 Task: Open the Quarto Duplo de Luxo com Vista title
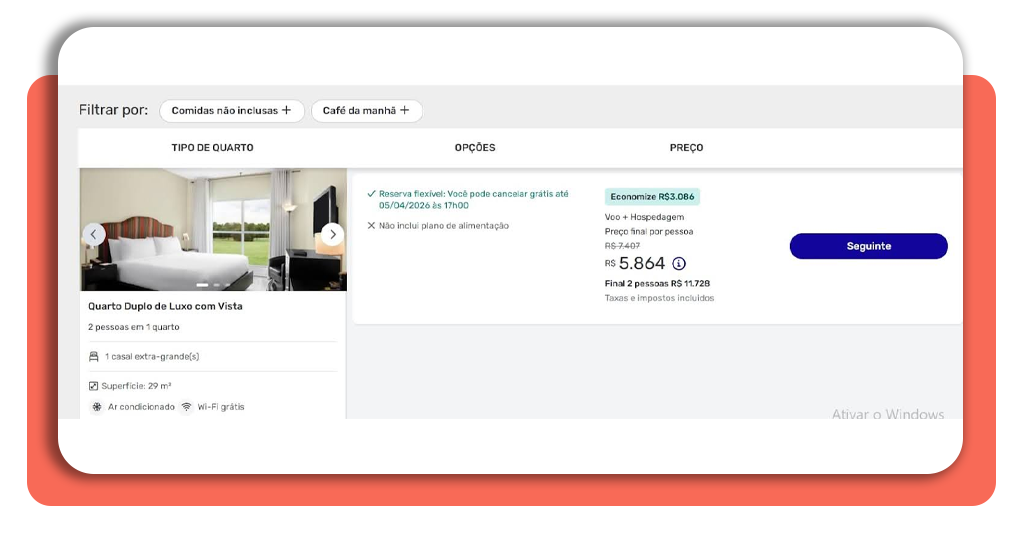[165, 306]
